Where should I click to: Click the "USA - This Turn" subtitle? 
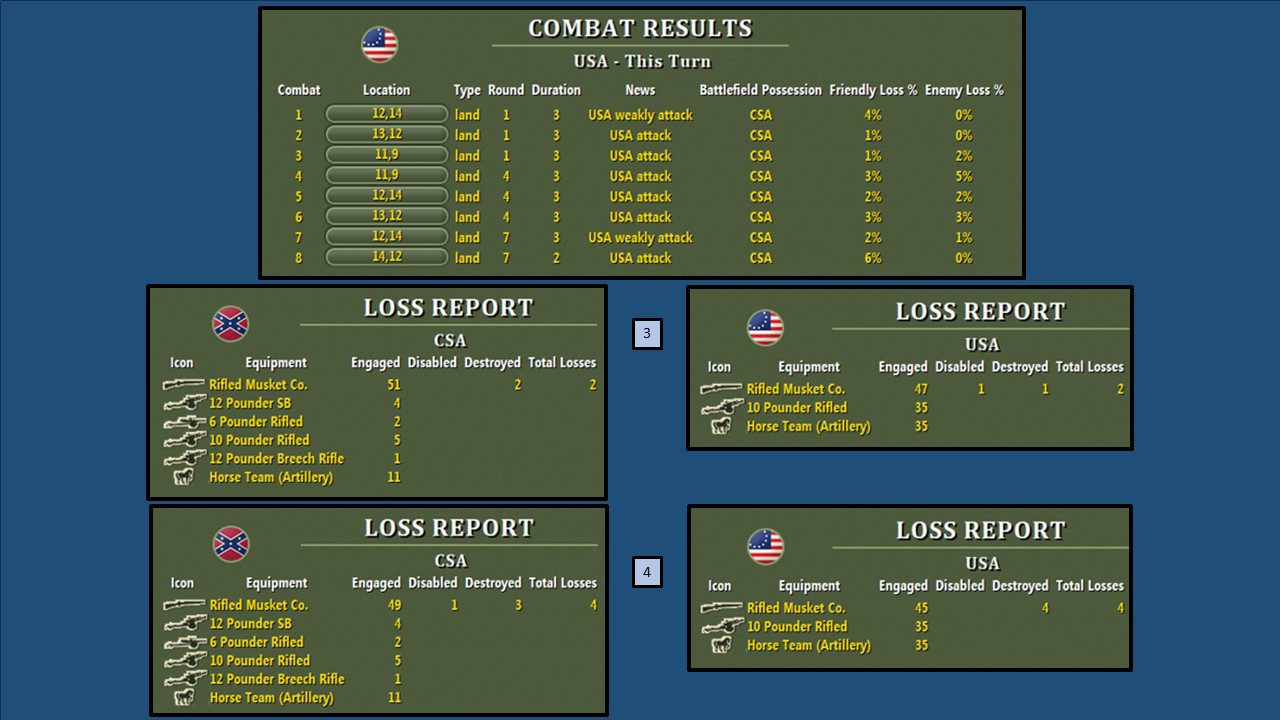pyautogui.click(x=642, y=61)
